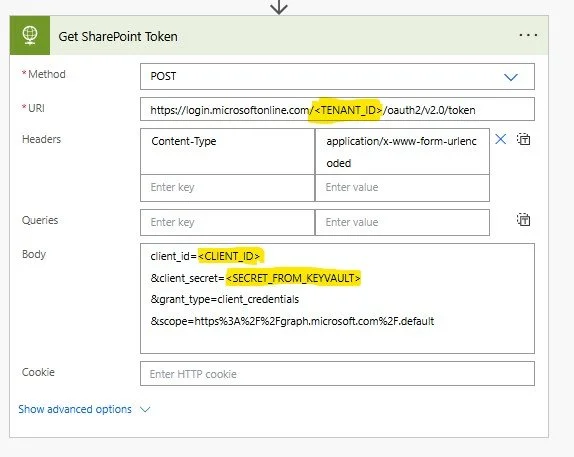This screenshot has height=457, width=574.
Task: Click the URI label
Action: [36, 108]
